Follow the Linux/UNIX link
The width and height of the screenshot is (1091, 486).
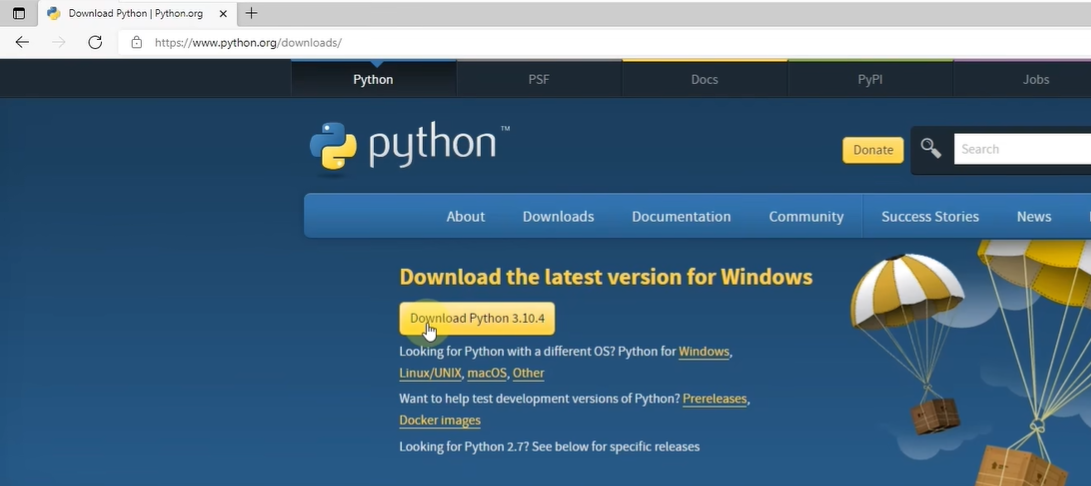click(430, 373)
